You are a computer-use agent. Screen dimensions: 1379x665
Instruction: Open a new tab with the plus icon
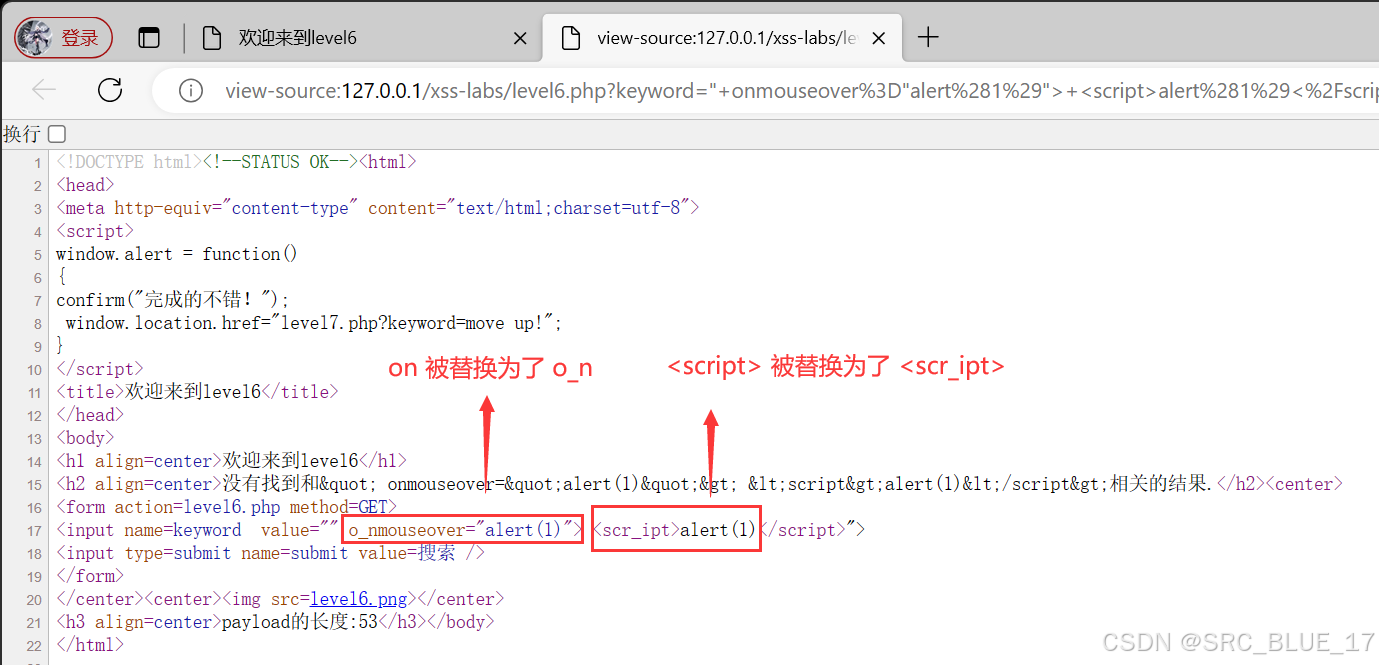tap(928, 37)
